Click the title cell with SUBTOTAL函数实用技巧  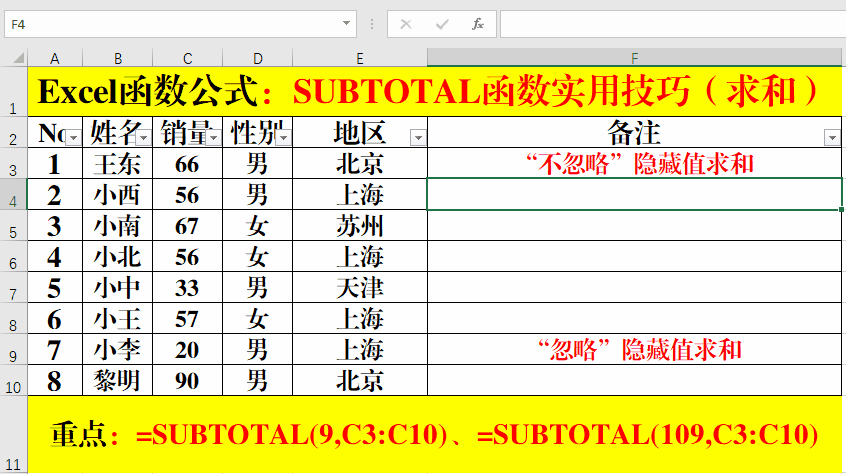[x=435, y=92]
